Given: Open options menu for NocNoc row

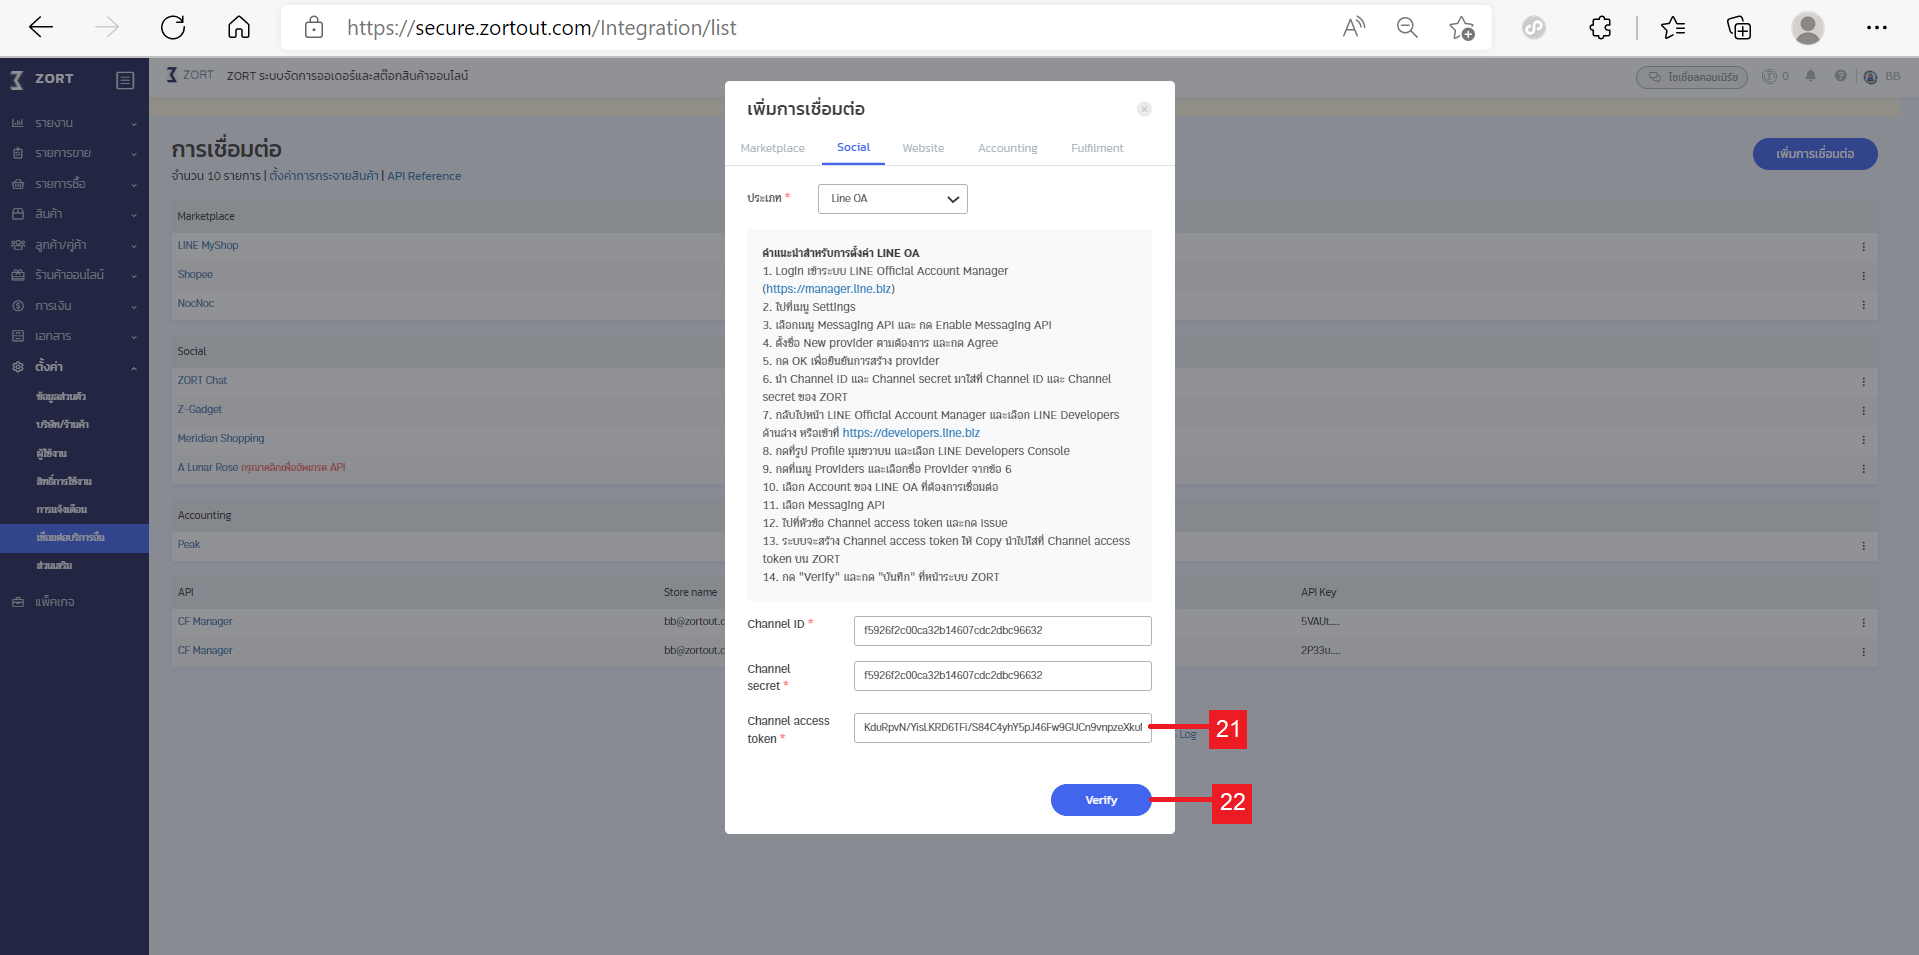Looking at the screenshot, I should pos(1863,304).
